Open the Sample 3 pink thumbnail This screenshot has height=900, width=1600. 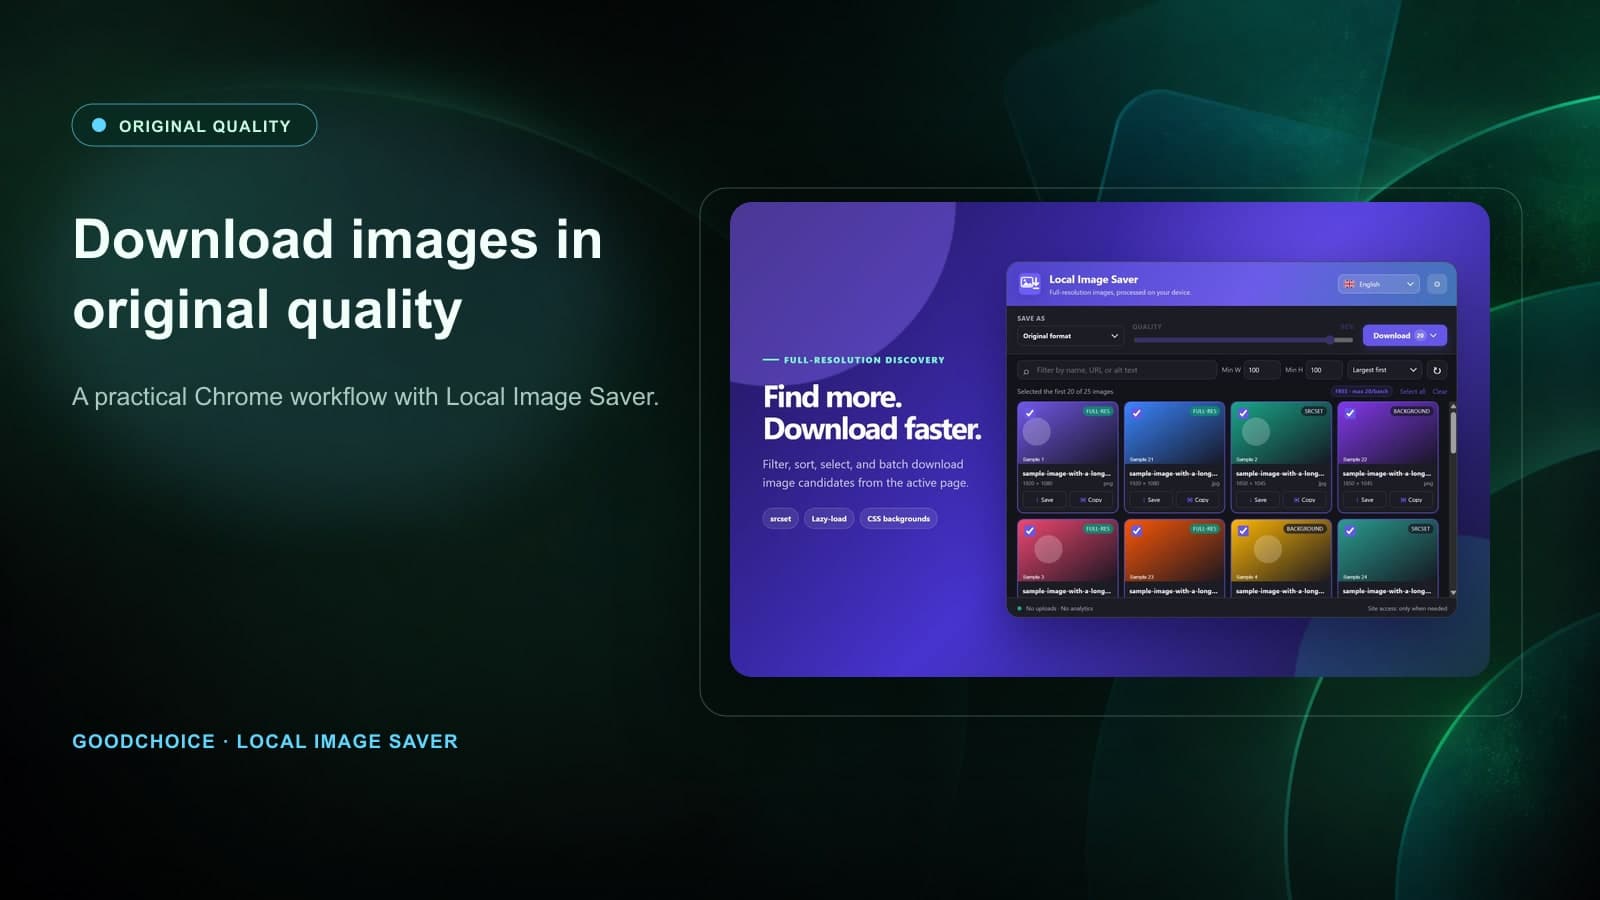(1067, 551)
